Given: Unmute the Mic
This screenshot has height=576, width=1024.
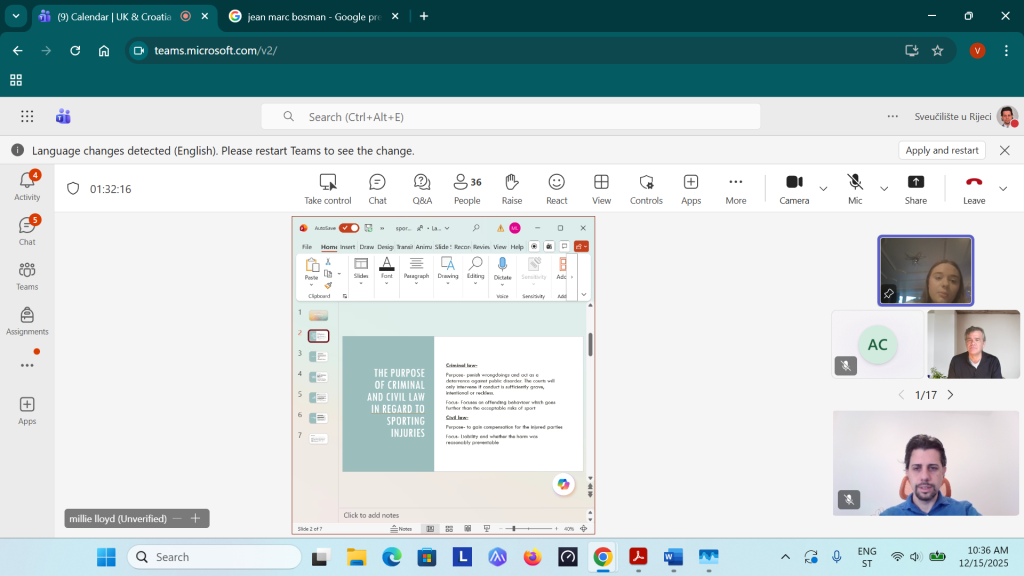Looking at the screenshot, I should click(x=855, y=187).
